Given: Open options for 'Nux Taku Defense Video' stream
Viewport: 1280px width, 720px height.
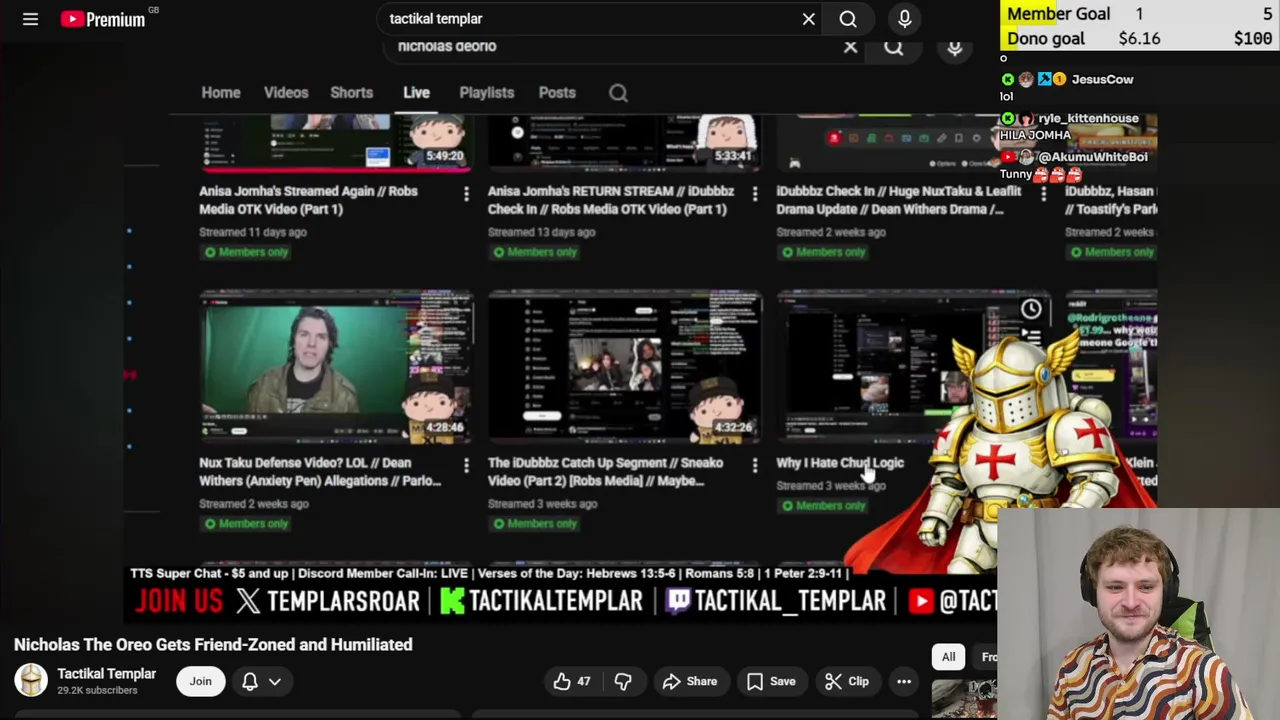Looking at the screenshot, I should [x=466, y=465].
